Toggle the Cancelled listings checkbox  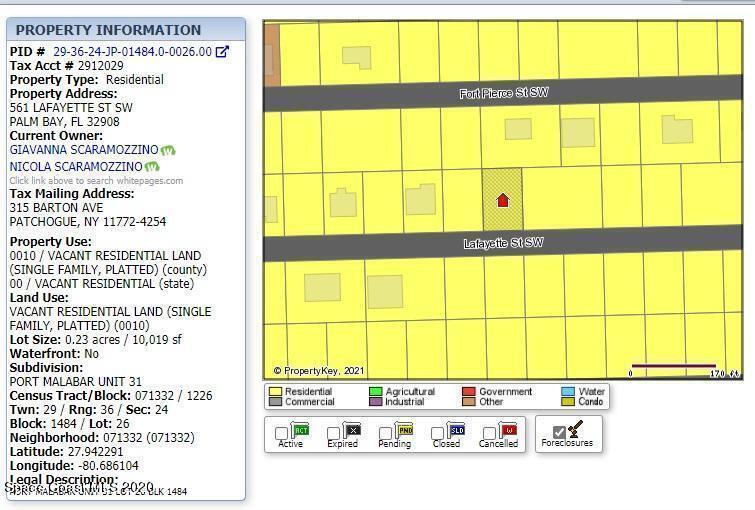coord(490,434)
